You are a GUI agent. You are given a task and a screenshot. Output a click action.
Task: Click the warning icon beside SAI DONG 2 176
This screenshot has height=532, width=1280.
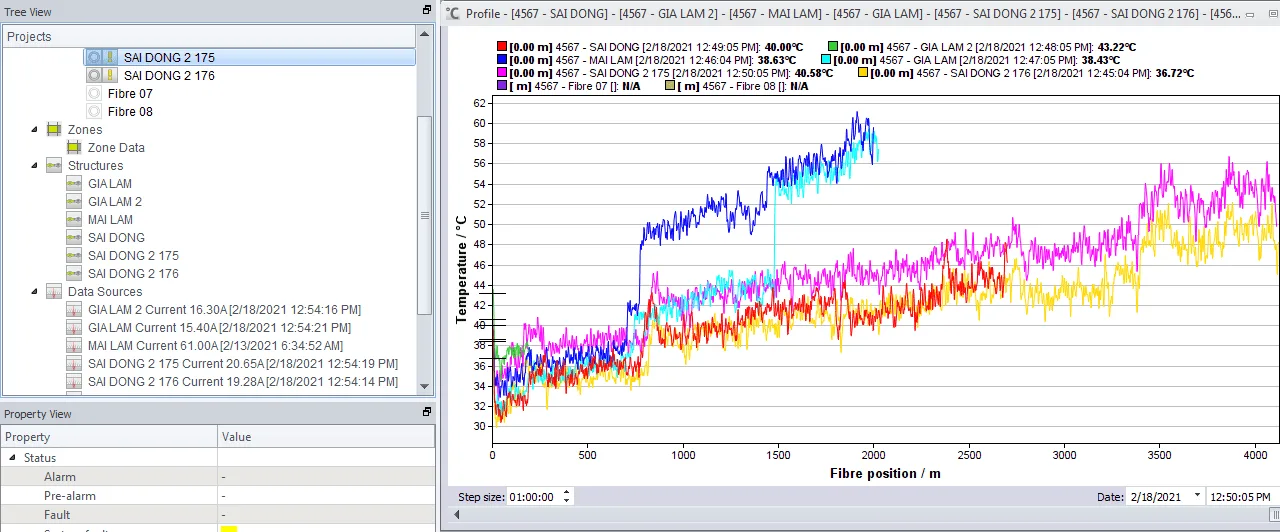(110, 76)
